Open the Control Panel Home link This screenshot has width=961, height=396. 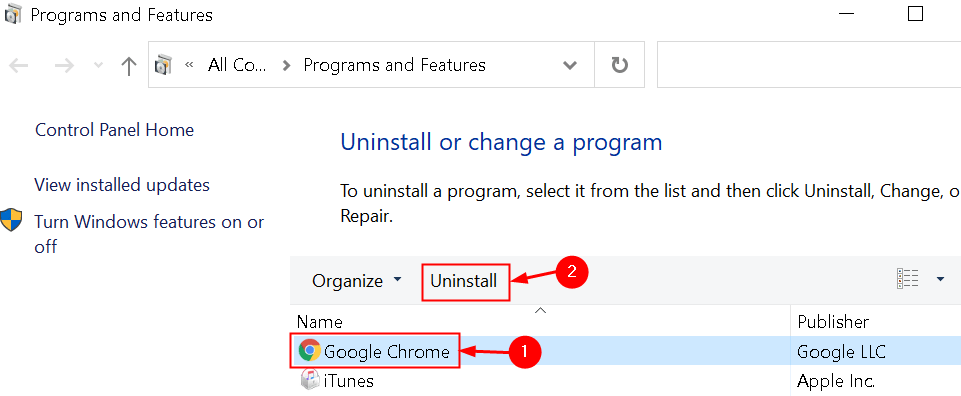(115, 130)
